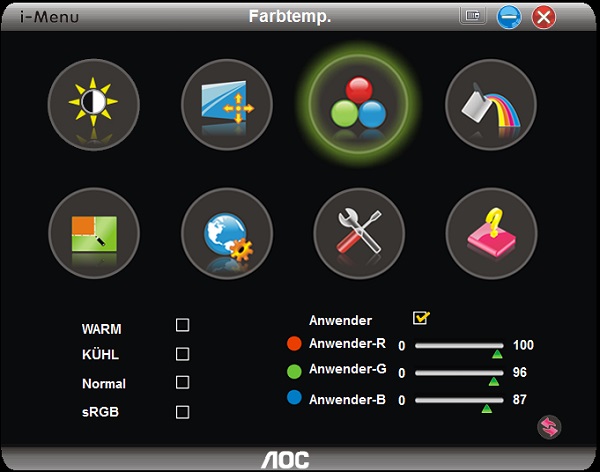Open the Luminance brightness/contrast icon
Screen dimensions: 600x472
(x=93, y=105)
